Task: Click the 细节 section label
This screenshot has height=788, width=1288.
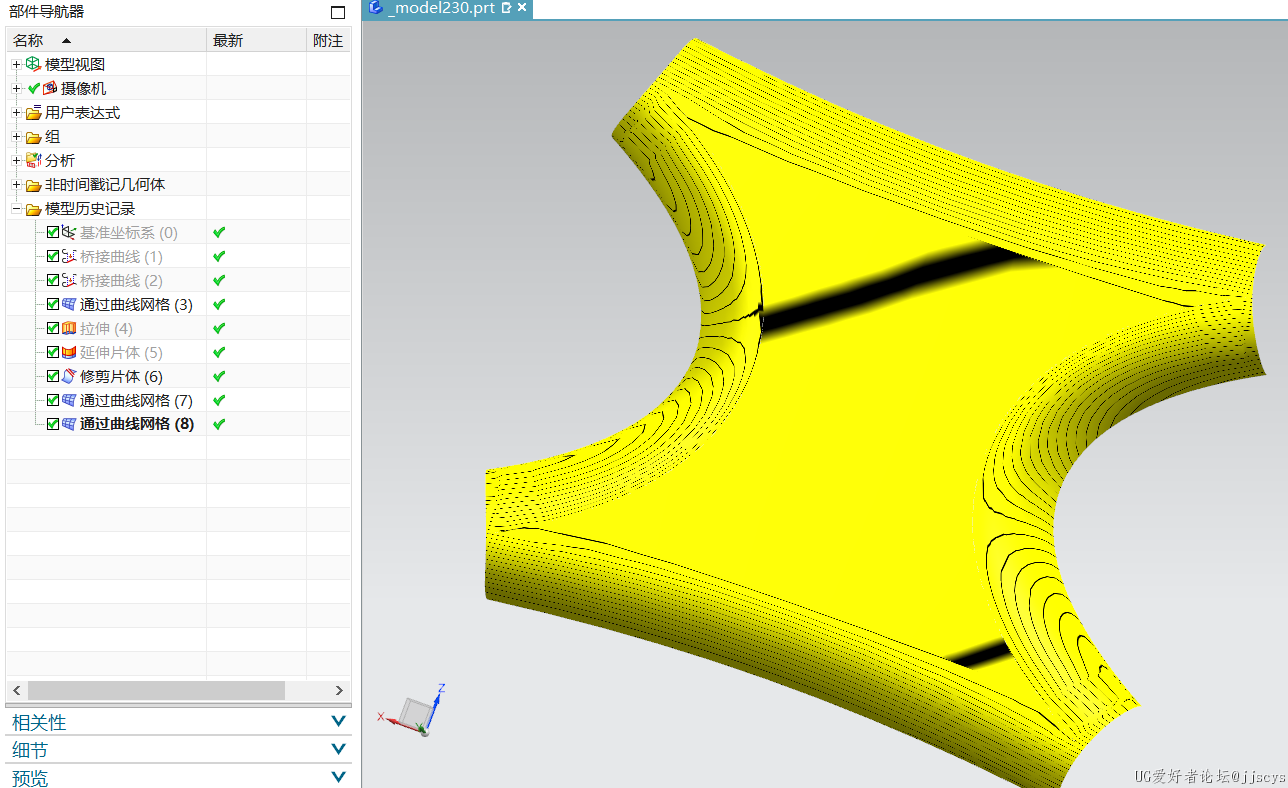Action: (30, 750)
